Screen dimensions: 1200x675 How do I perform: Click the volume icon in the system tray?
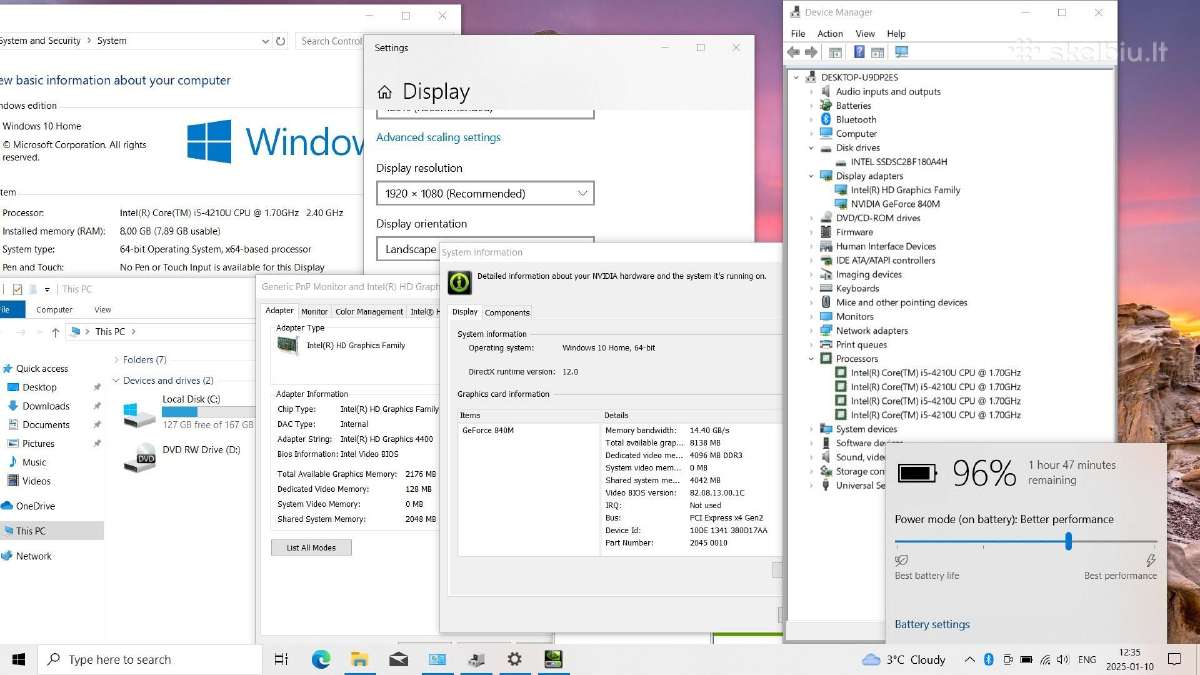[1063, 659]
